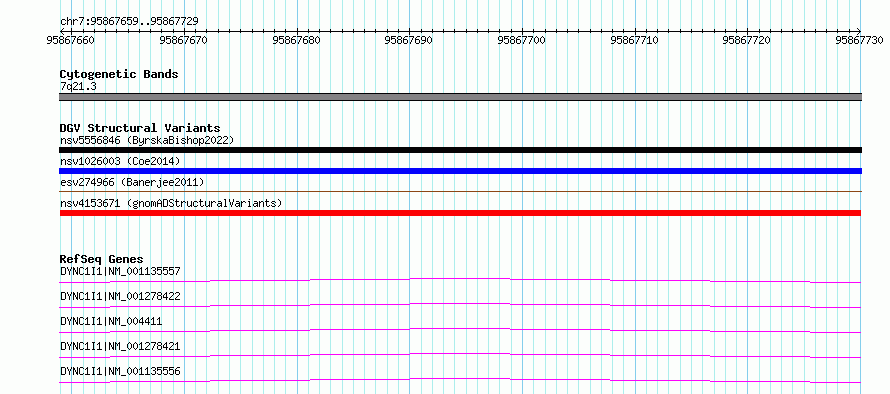
Task: Click ruler position 95867680
Action: (x=296, y=40)
